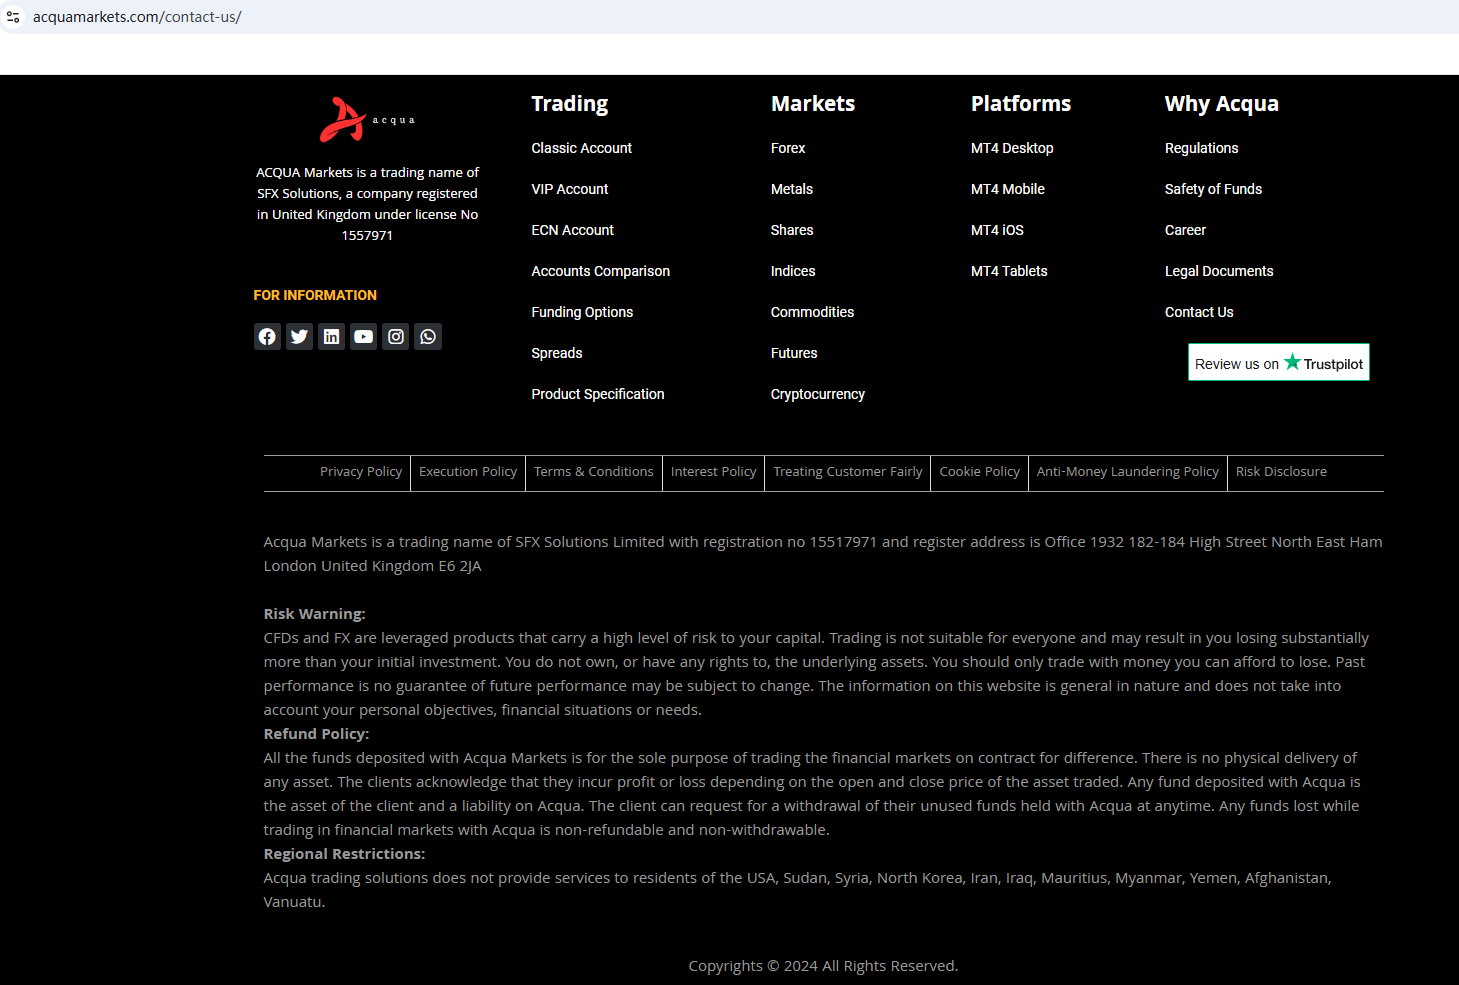The image size is (1459, 985).
Task: Open the Classic Account link
Action: click(582, 148)
